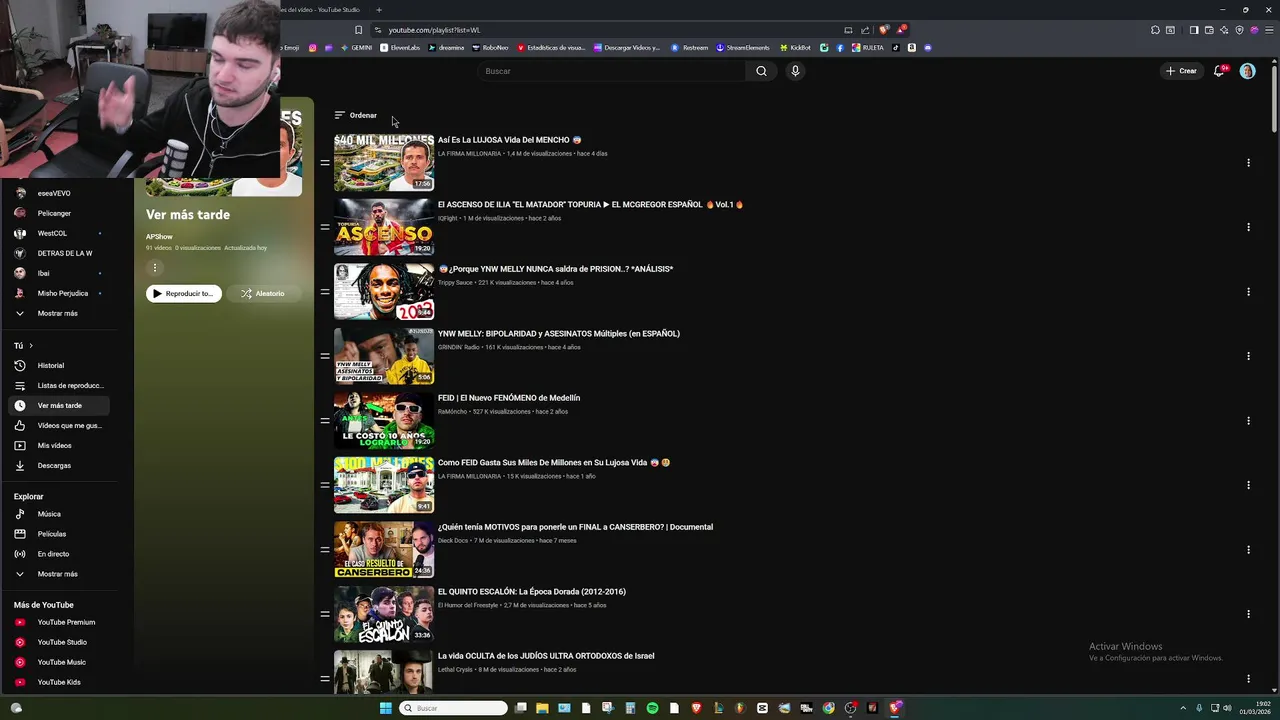Image resolution: width=1280 pixels, height=720 pixels.
Task: Open options for YNW MELLY BIPOLARIDAD video
Action: point(1248,356)
